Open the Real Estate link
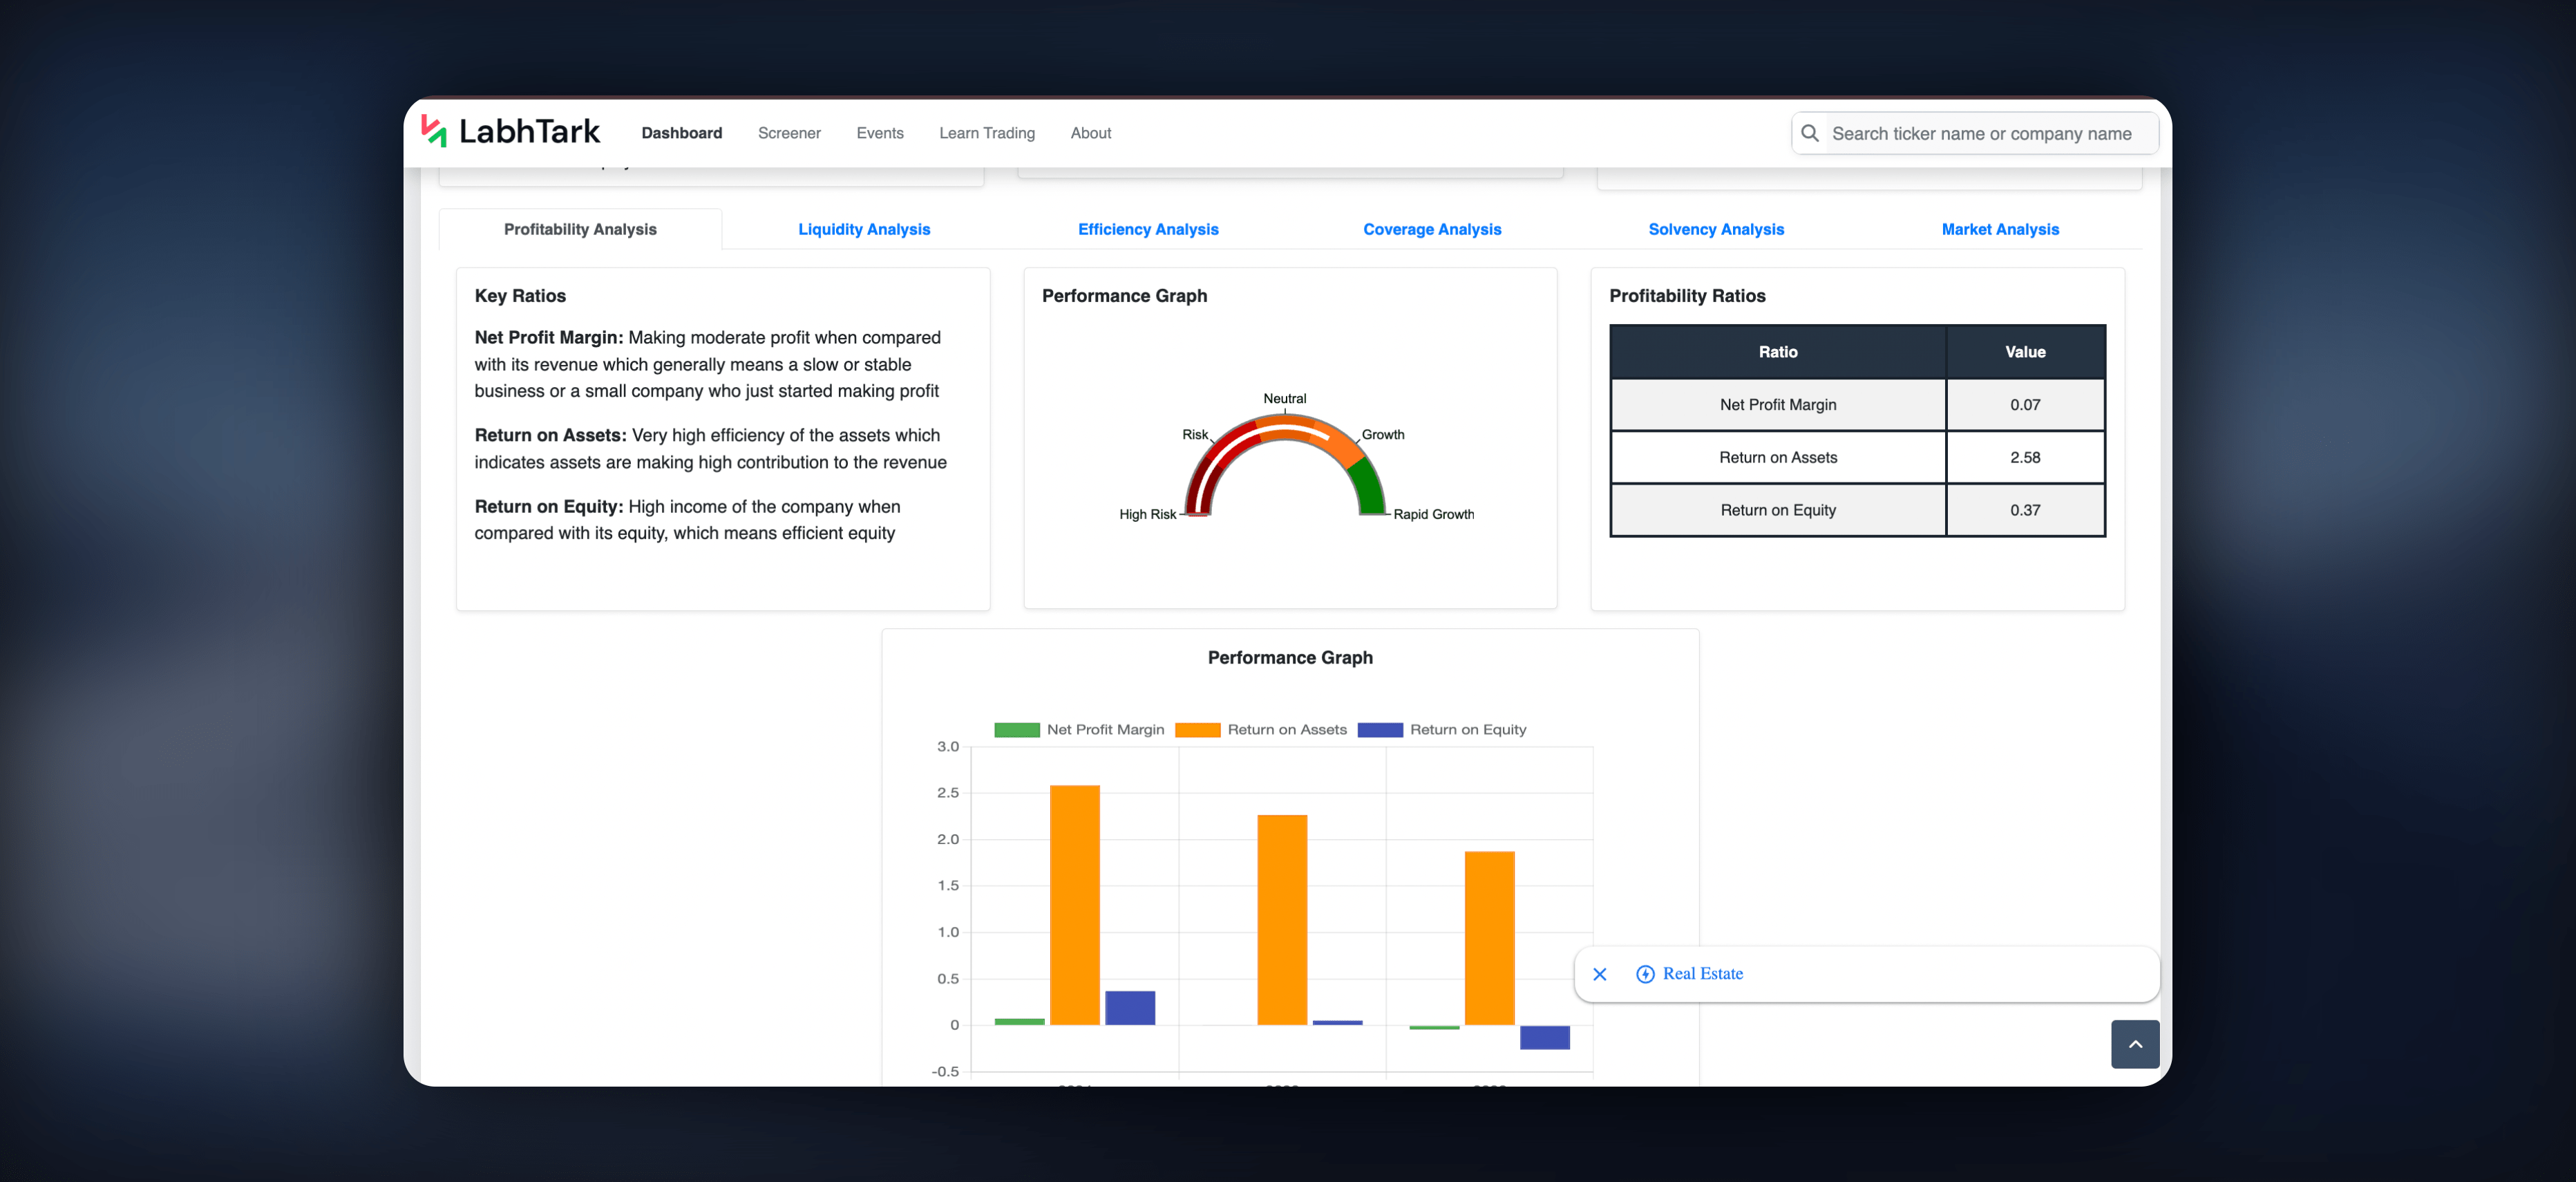The image size is (2576, 1182). coord(1702,974)
